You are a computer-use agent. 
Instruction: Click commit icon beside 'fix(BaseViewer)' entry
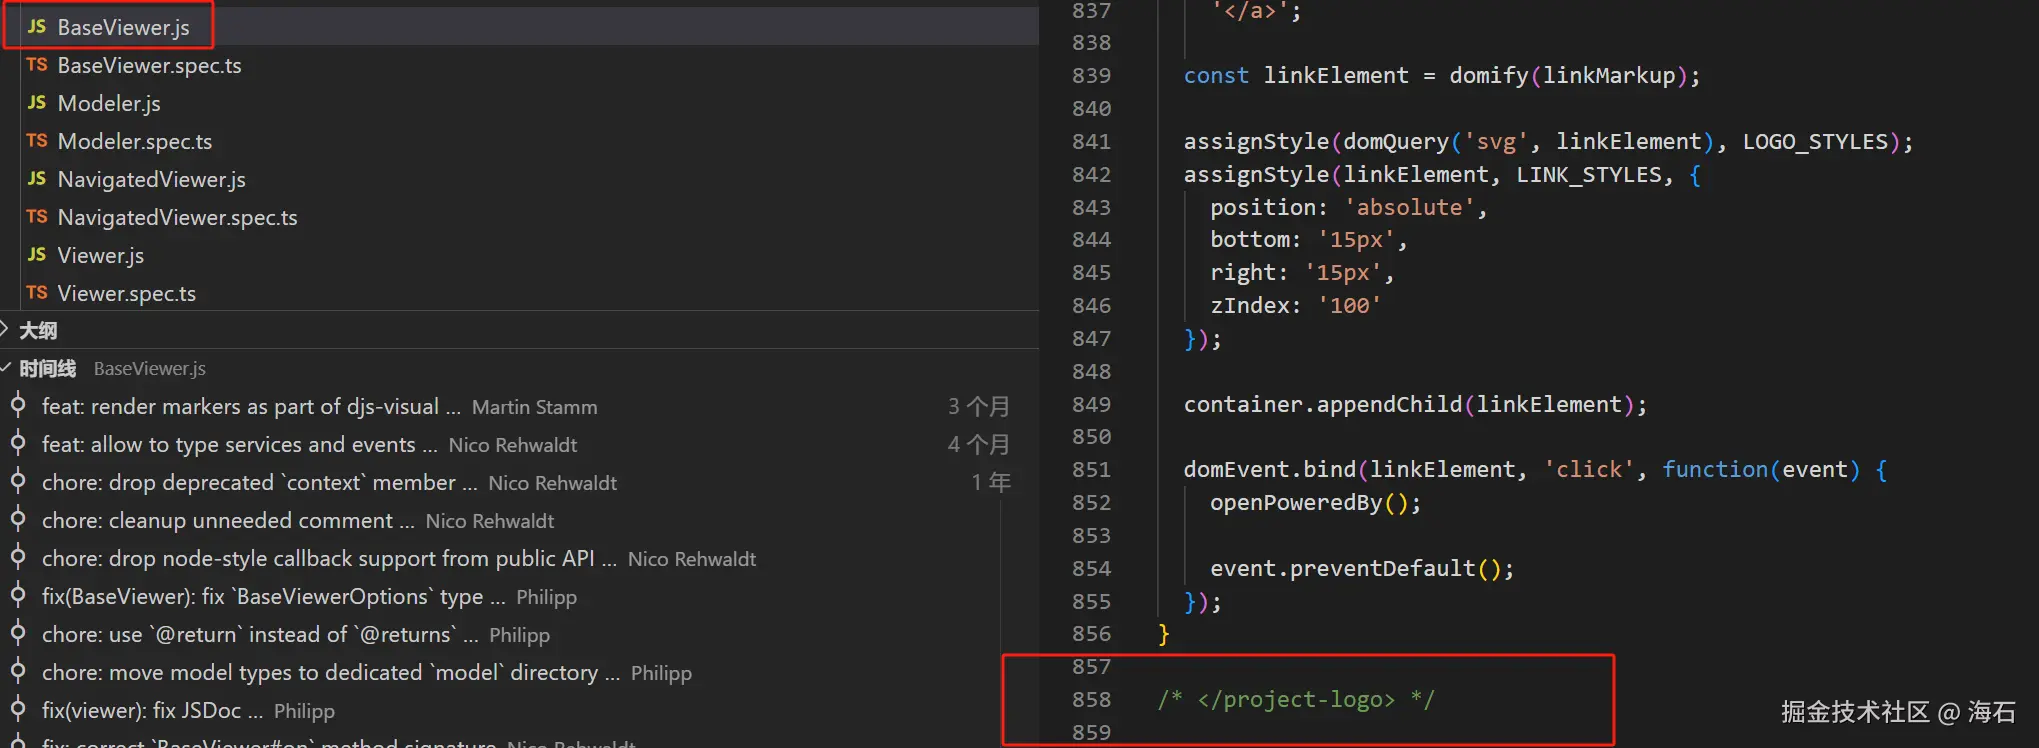coord(18,595)
